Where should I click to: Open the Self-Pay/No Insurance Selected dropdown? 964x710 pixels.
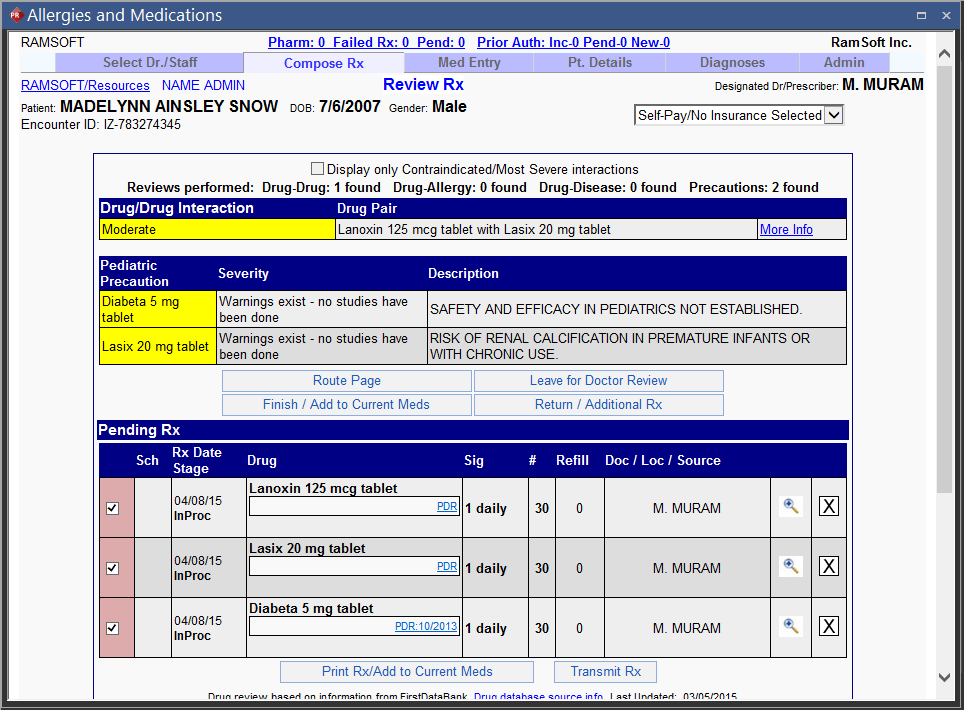tap(739, 115)
